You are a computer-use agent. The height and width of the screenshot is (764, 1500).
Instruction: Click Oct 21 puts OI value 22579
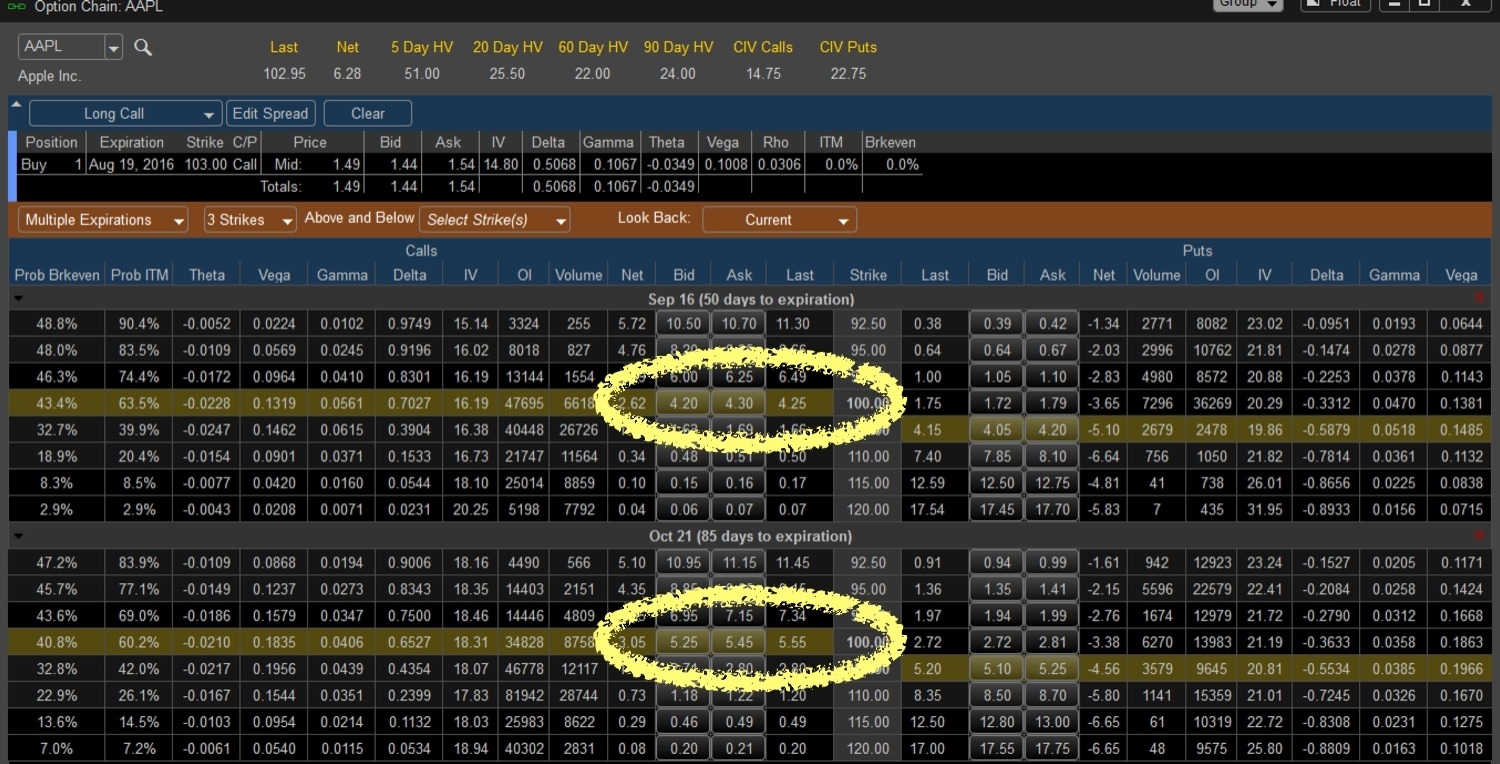[x=1212, y=589]
